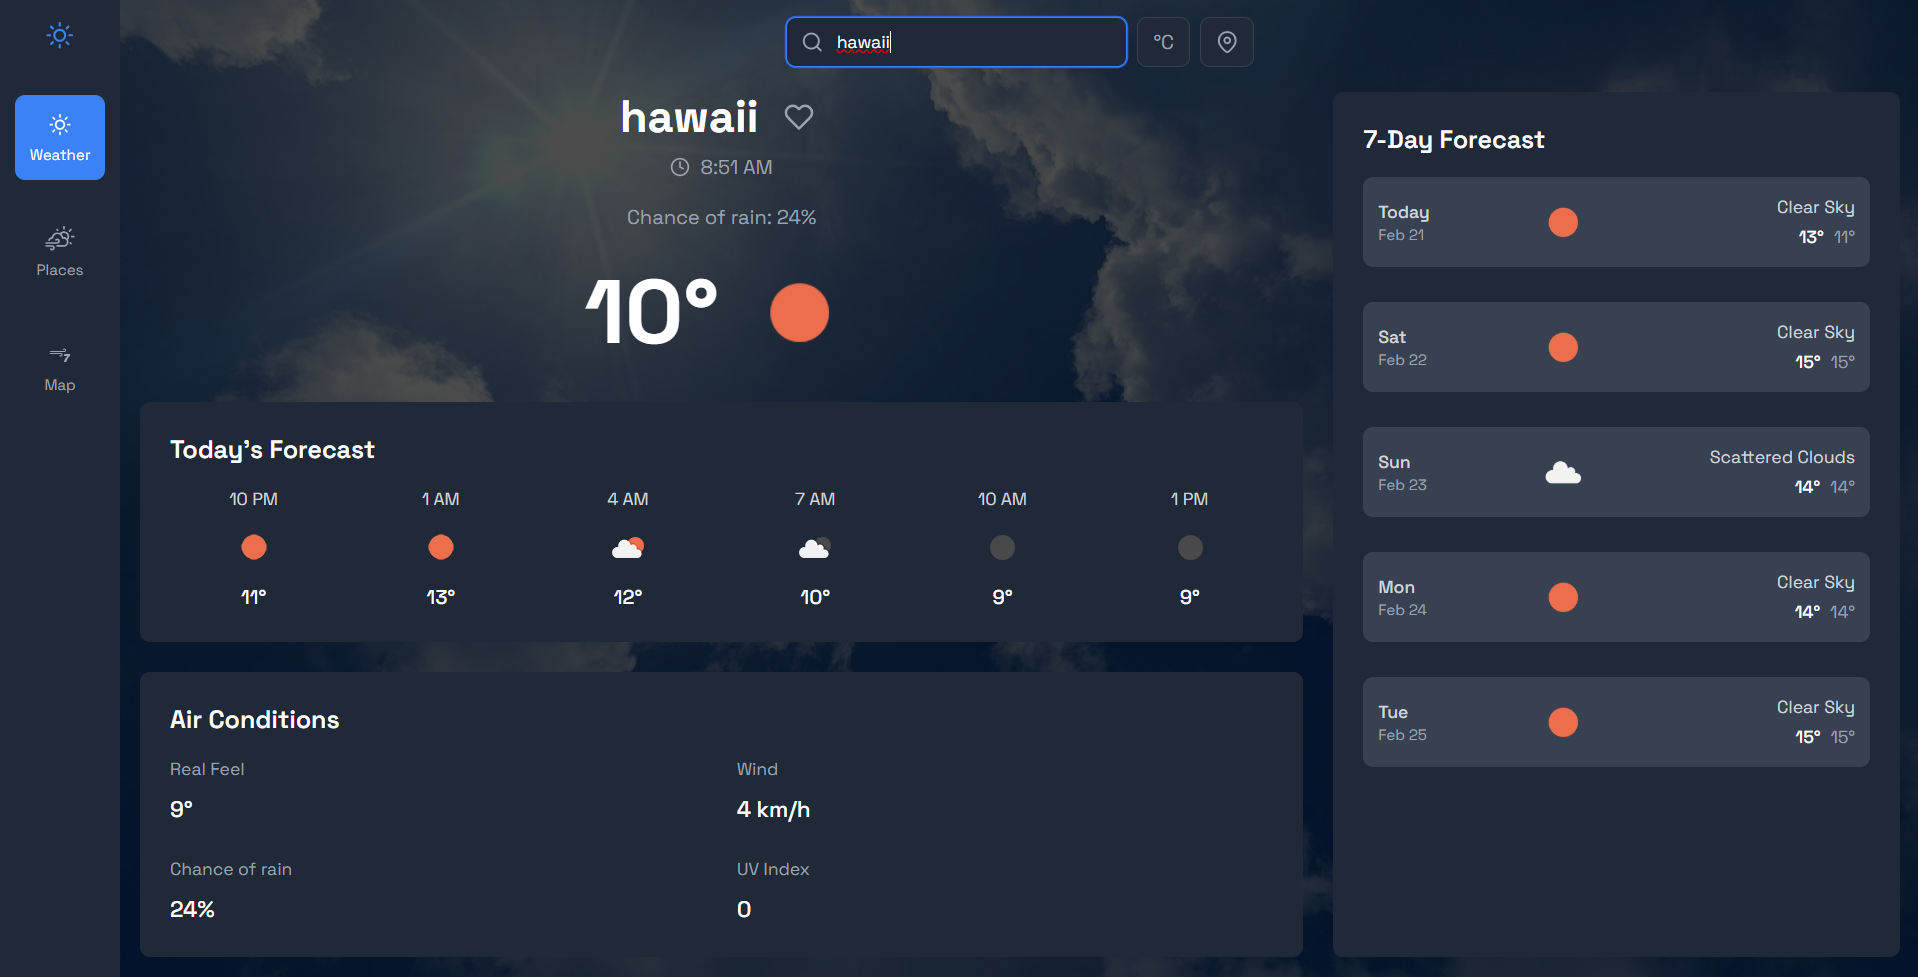The width and height of the screenshot is (1918, 977).
Task: Focus the city search field containing hawaii
Action: pos(956,42)
